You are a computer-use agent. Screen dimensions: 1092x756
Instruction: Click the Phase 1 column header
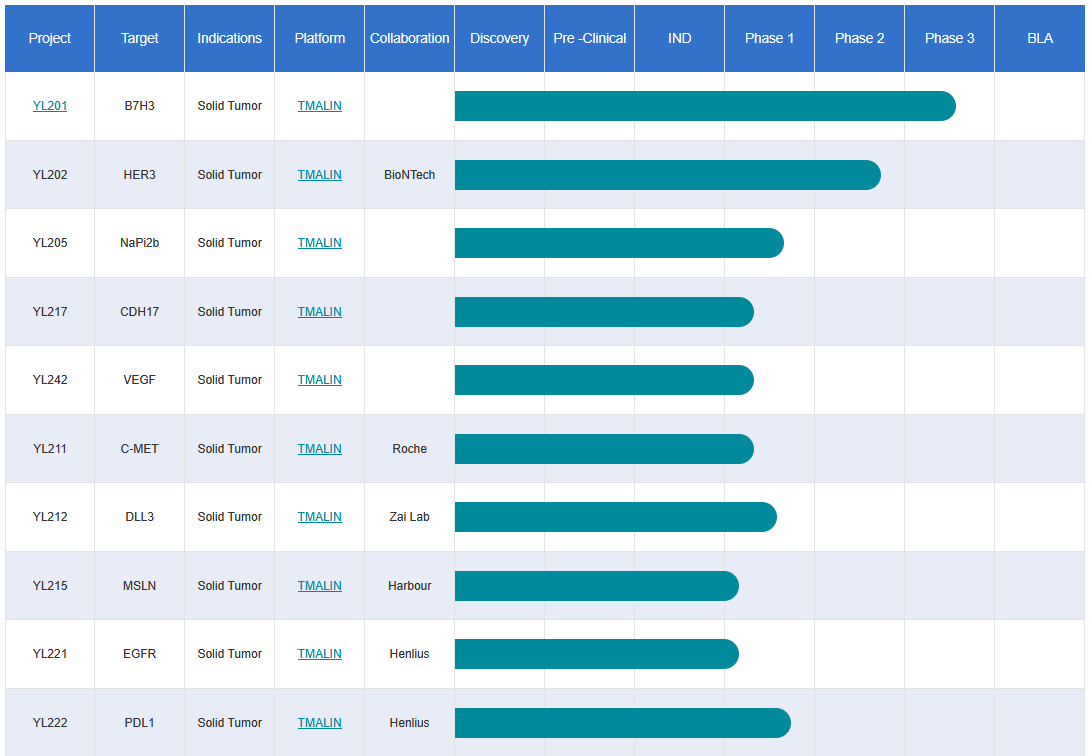pos(769,38)
